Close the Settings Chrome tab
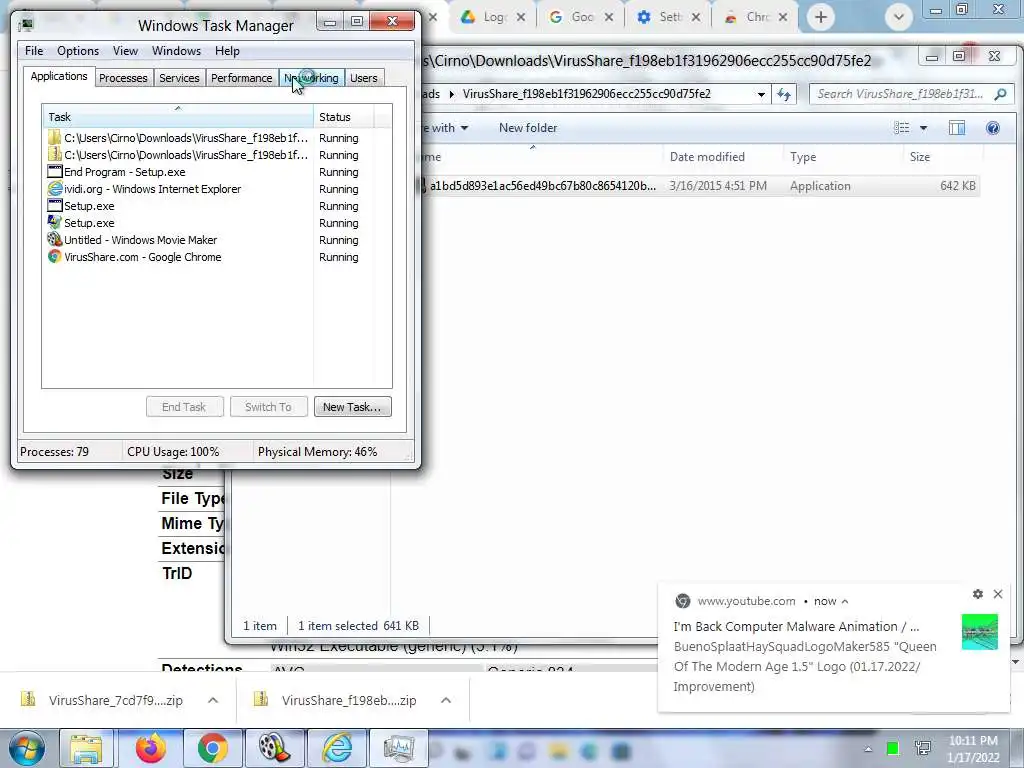 pyautogui.click(x=696, y=18)
